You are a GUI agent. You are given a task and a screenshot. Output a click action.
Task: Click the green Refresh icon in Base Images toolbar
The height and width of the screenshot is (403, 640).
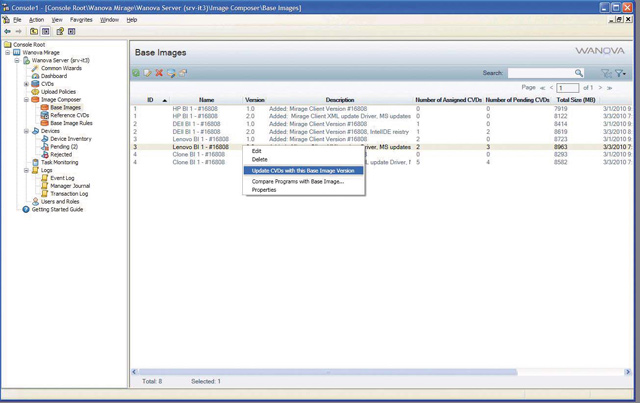(x=136, y=73)
